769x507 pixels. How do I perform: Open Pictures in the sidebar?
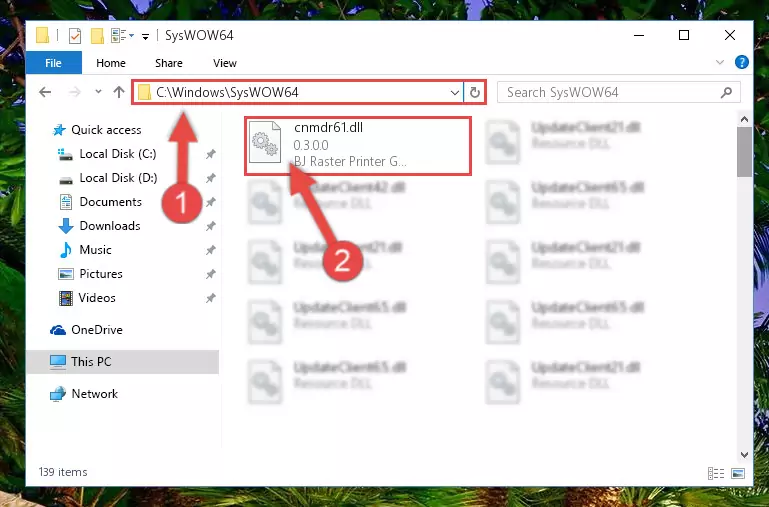click(101, 274)
